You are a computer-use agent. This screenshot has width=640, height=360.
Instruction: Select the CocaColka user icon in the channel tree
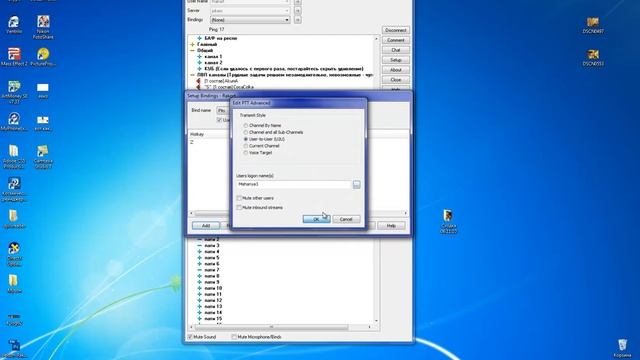(198, 87)
